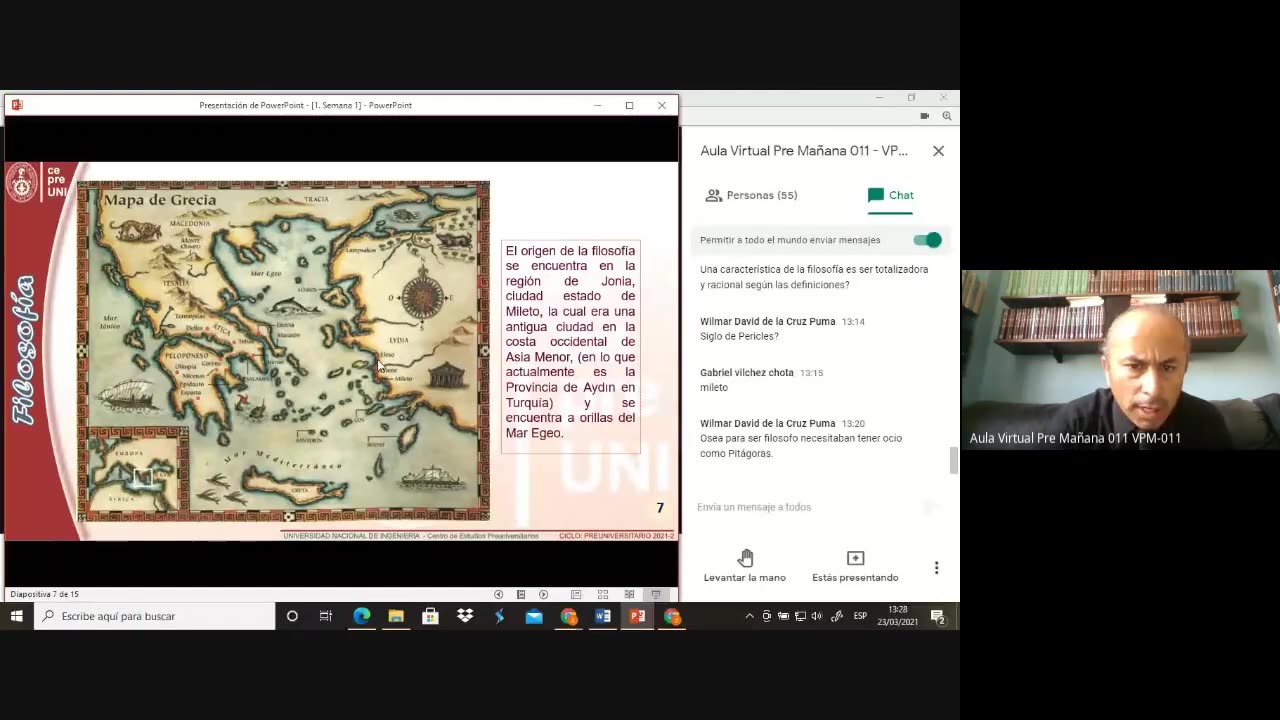Open the Windows Start menu
The width and height of the screenshot is (1280, 720).
pyautogui.click(x=17, y=616)
